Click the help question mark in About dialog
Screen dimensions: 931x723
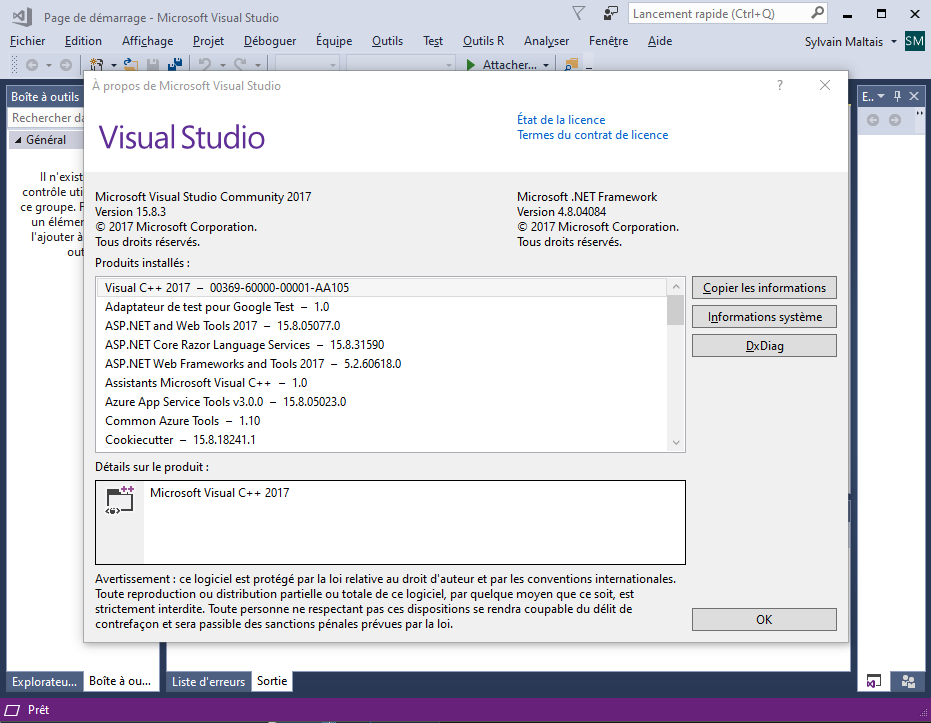(x=780, y=86)
